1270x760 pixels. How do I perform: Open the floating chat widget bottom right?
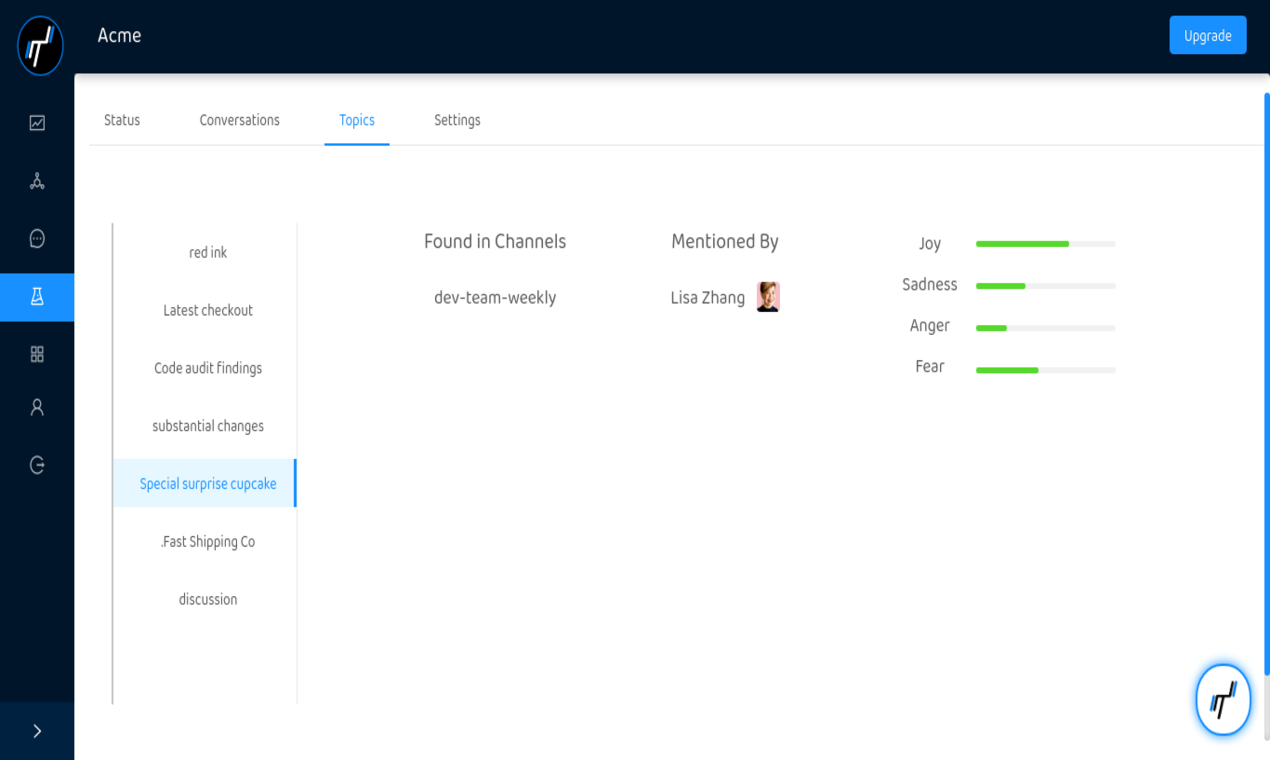[x=1223, y=699]
